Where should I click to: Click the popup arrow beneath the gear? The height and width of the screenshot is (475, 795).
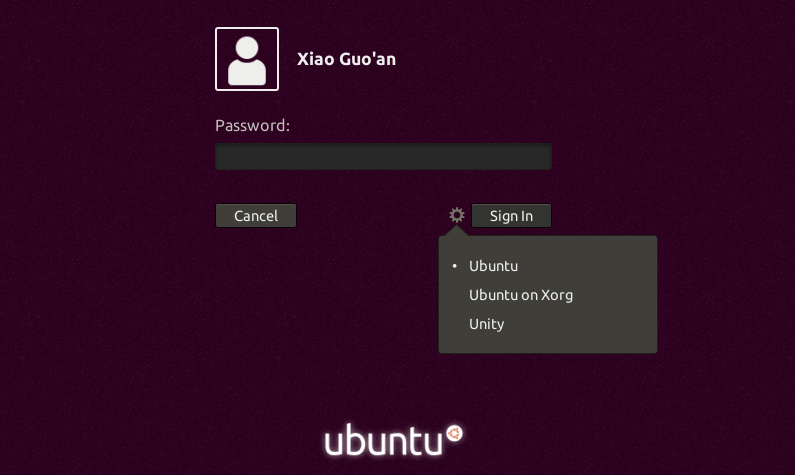coord(457,232)
